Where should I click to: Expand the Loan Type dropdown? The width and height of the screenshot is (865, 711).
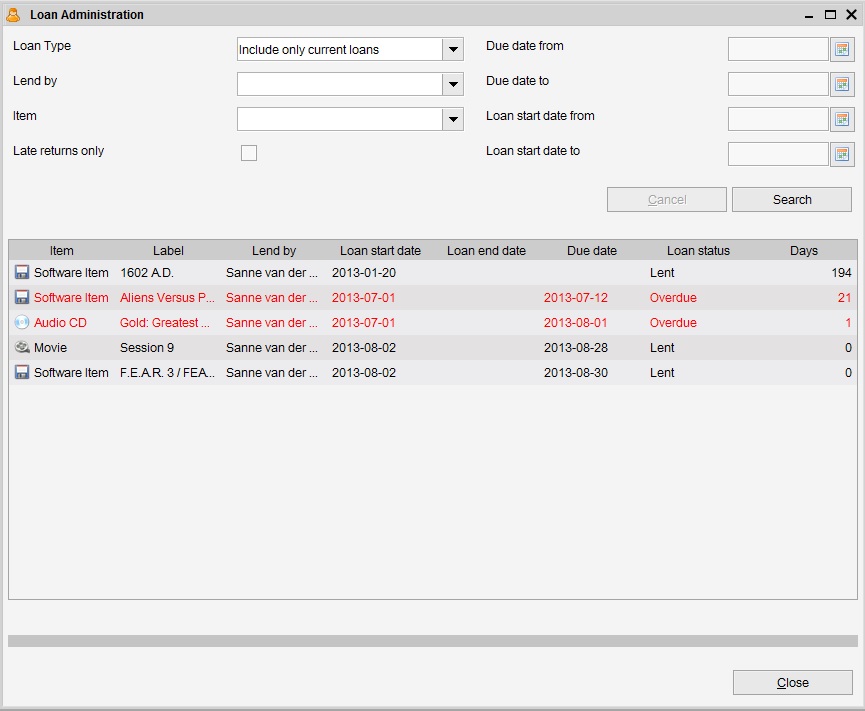point(453,50)
